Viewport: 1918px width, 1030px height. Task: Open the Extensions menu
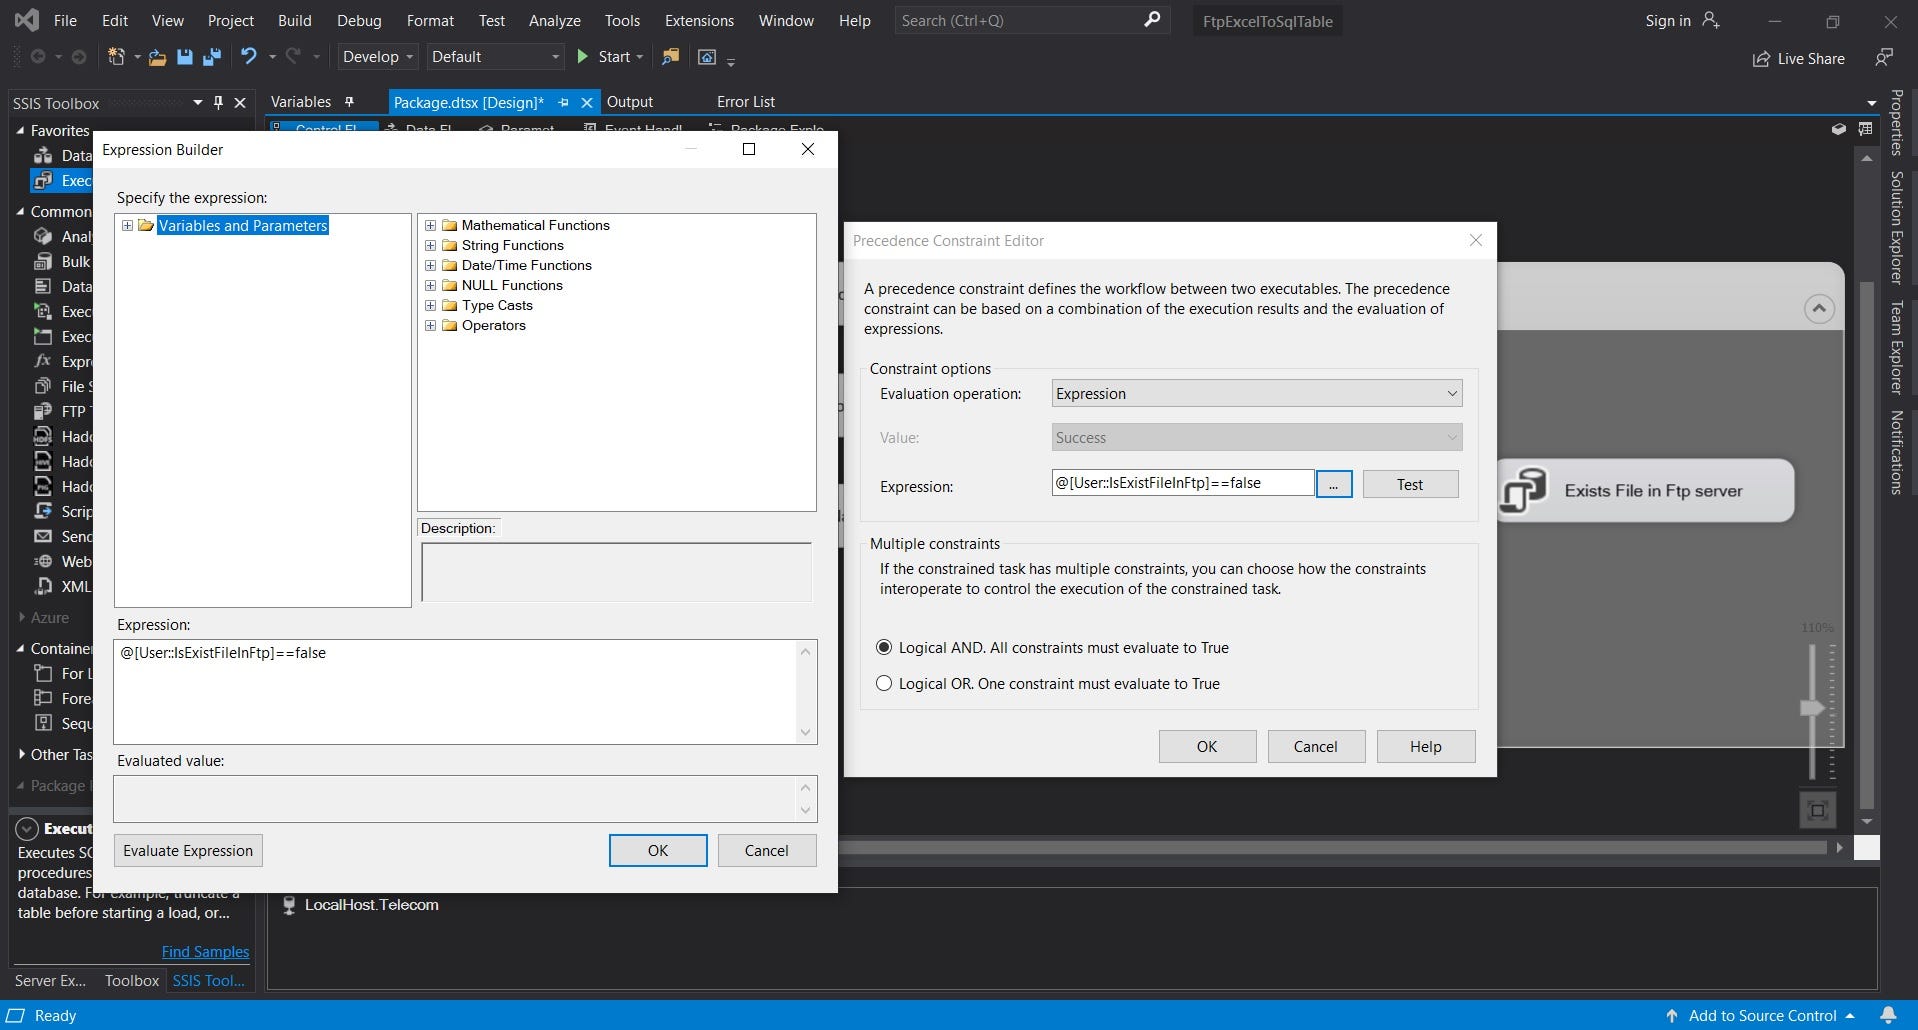[699, 20]
